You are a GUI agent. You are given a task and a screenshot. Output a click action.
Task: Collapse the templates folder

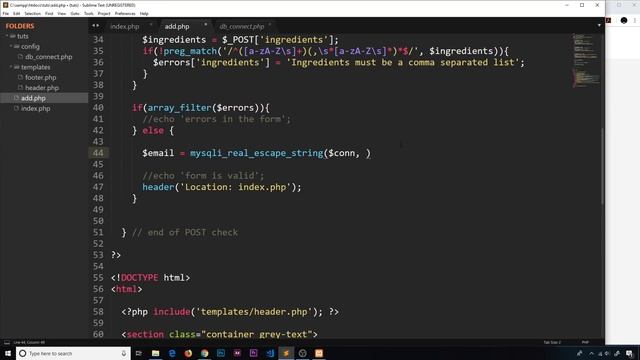(x=11, y=67)
